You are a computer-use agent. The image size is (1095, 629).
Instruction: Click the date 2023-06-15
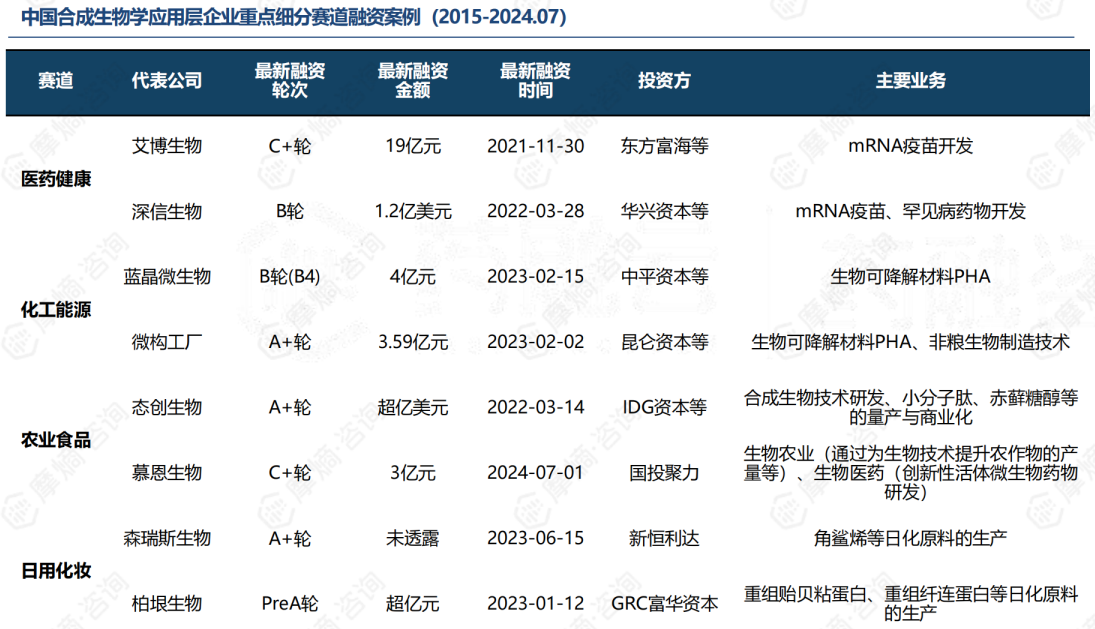coord(536,538)
